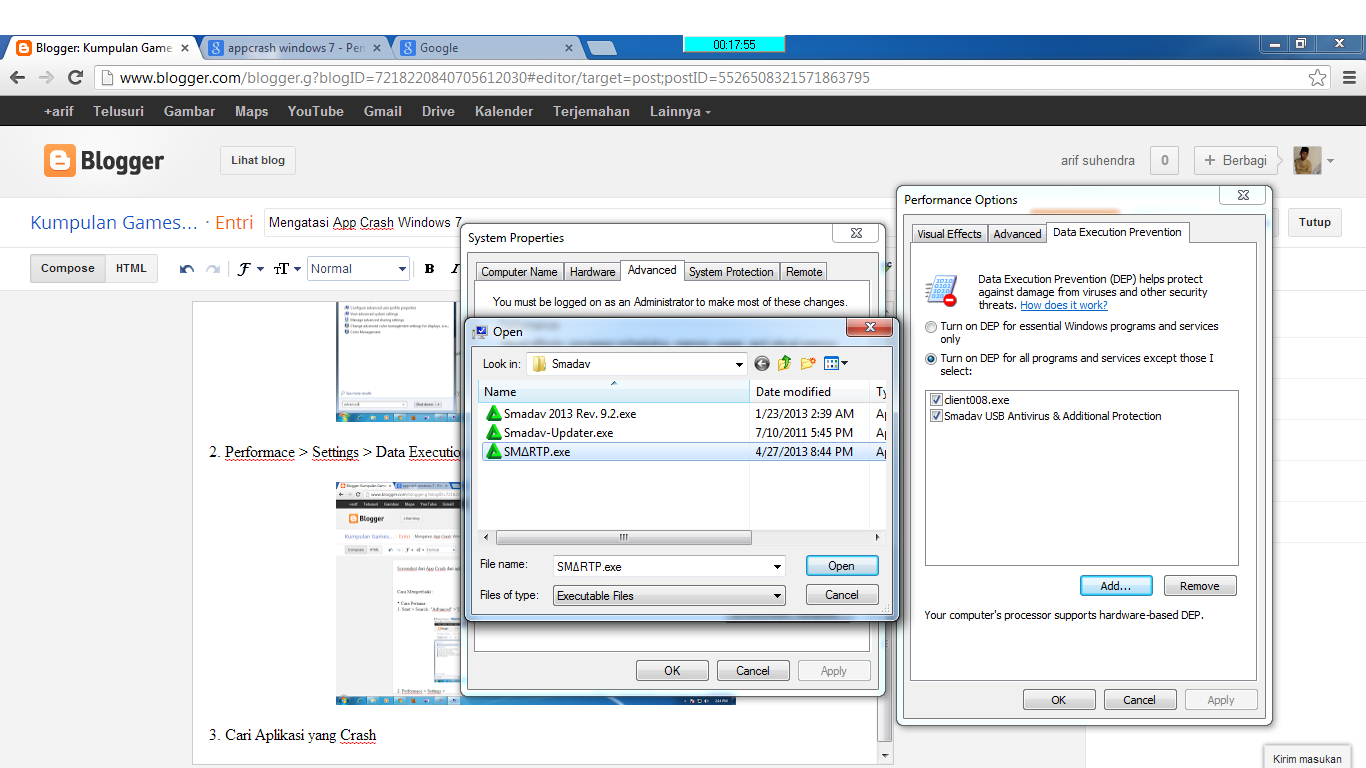1366x768 pixels.
Task: Click Add... in Data Execution Prevention
Action: click(x=1116, y=586)
